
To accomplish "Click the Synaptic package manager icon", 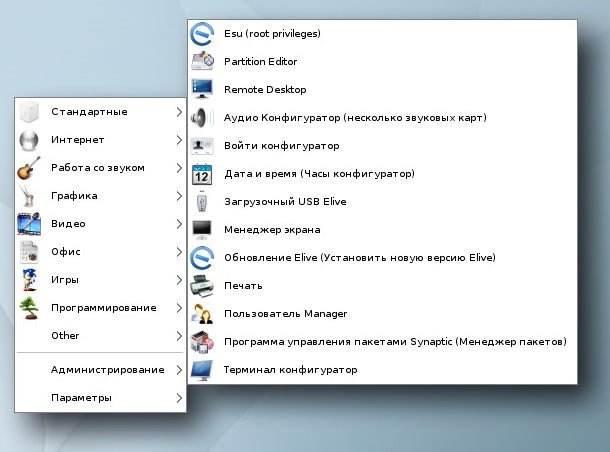I will point(202,342).
